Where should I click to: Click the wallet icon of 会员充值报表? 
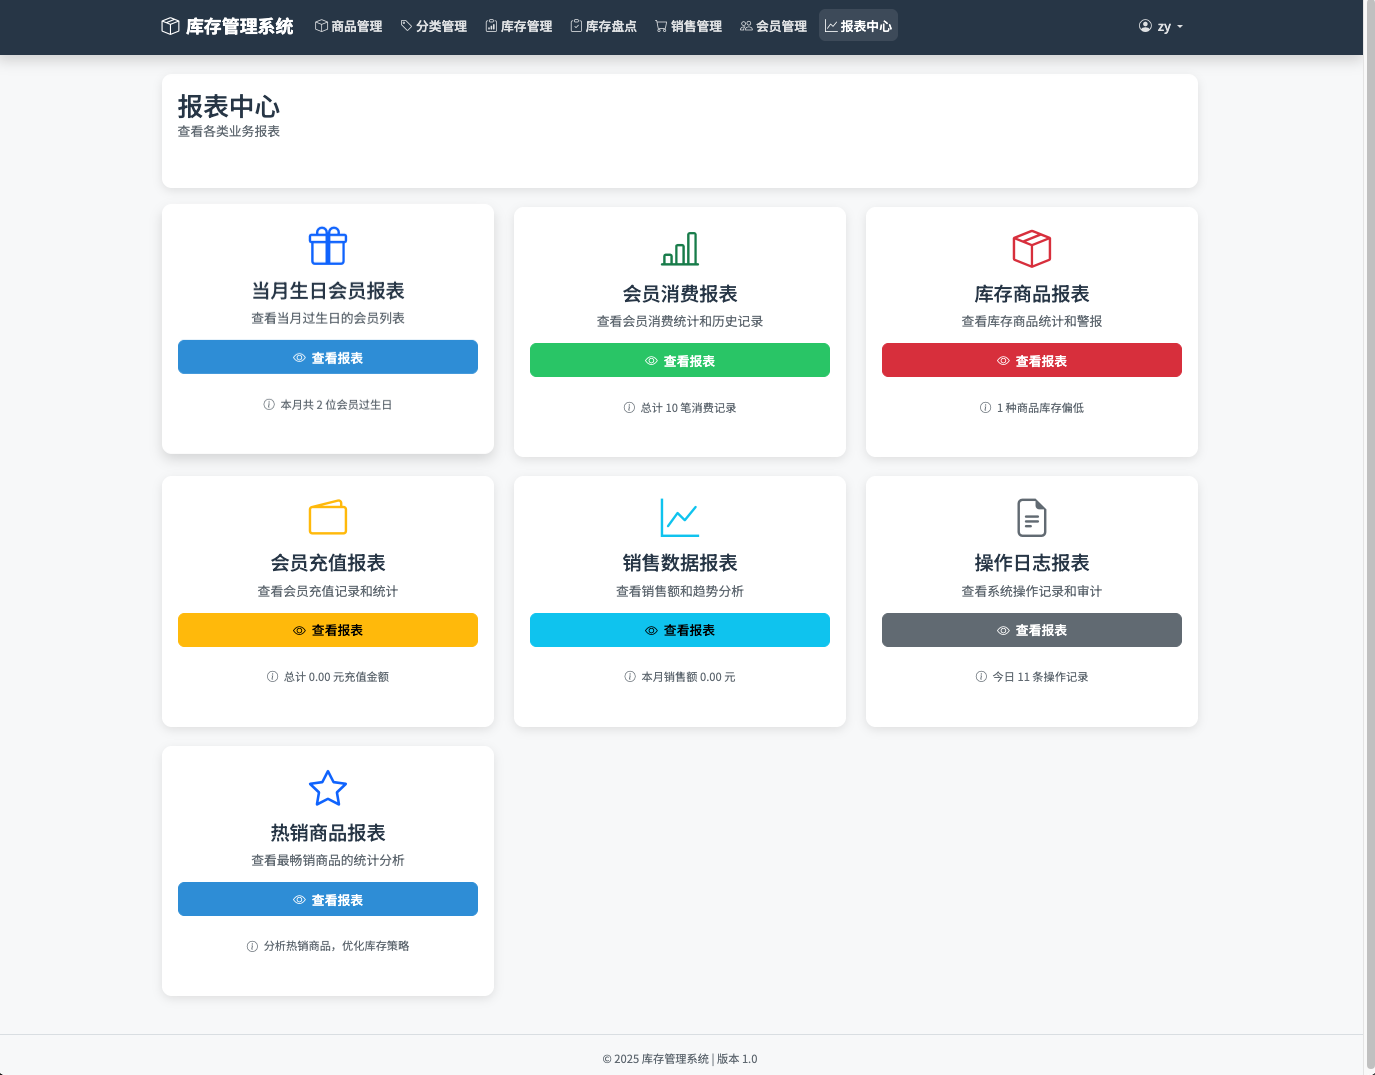click(328, 518)
